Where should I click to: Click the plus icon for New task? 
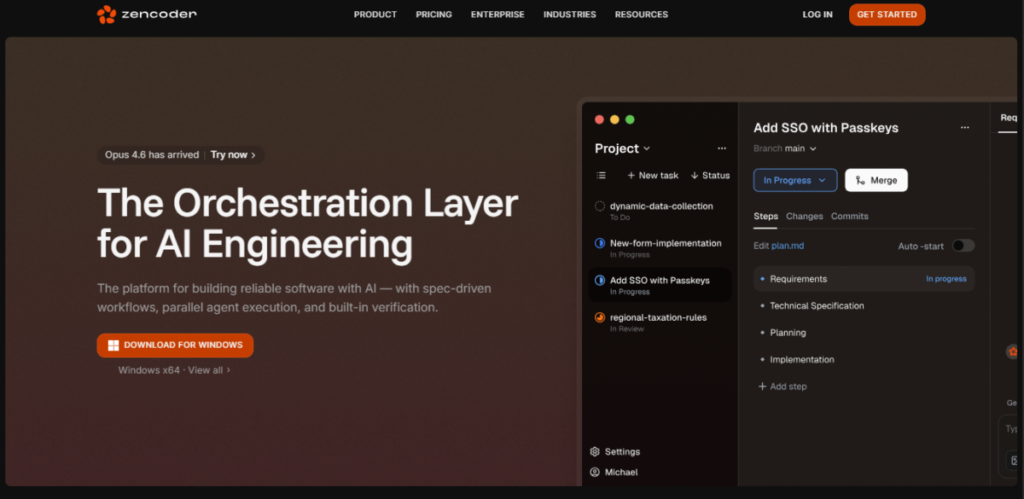[632, 175]
